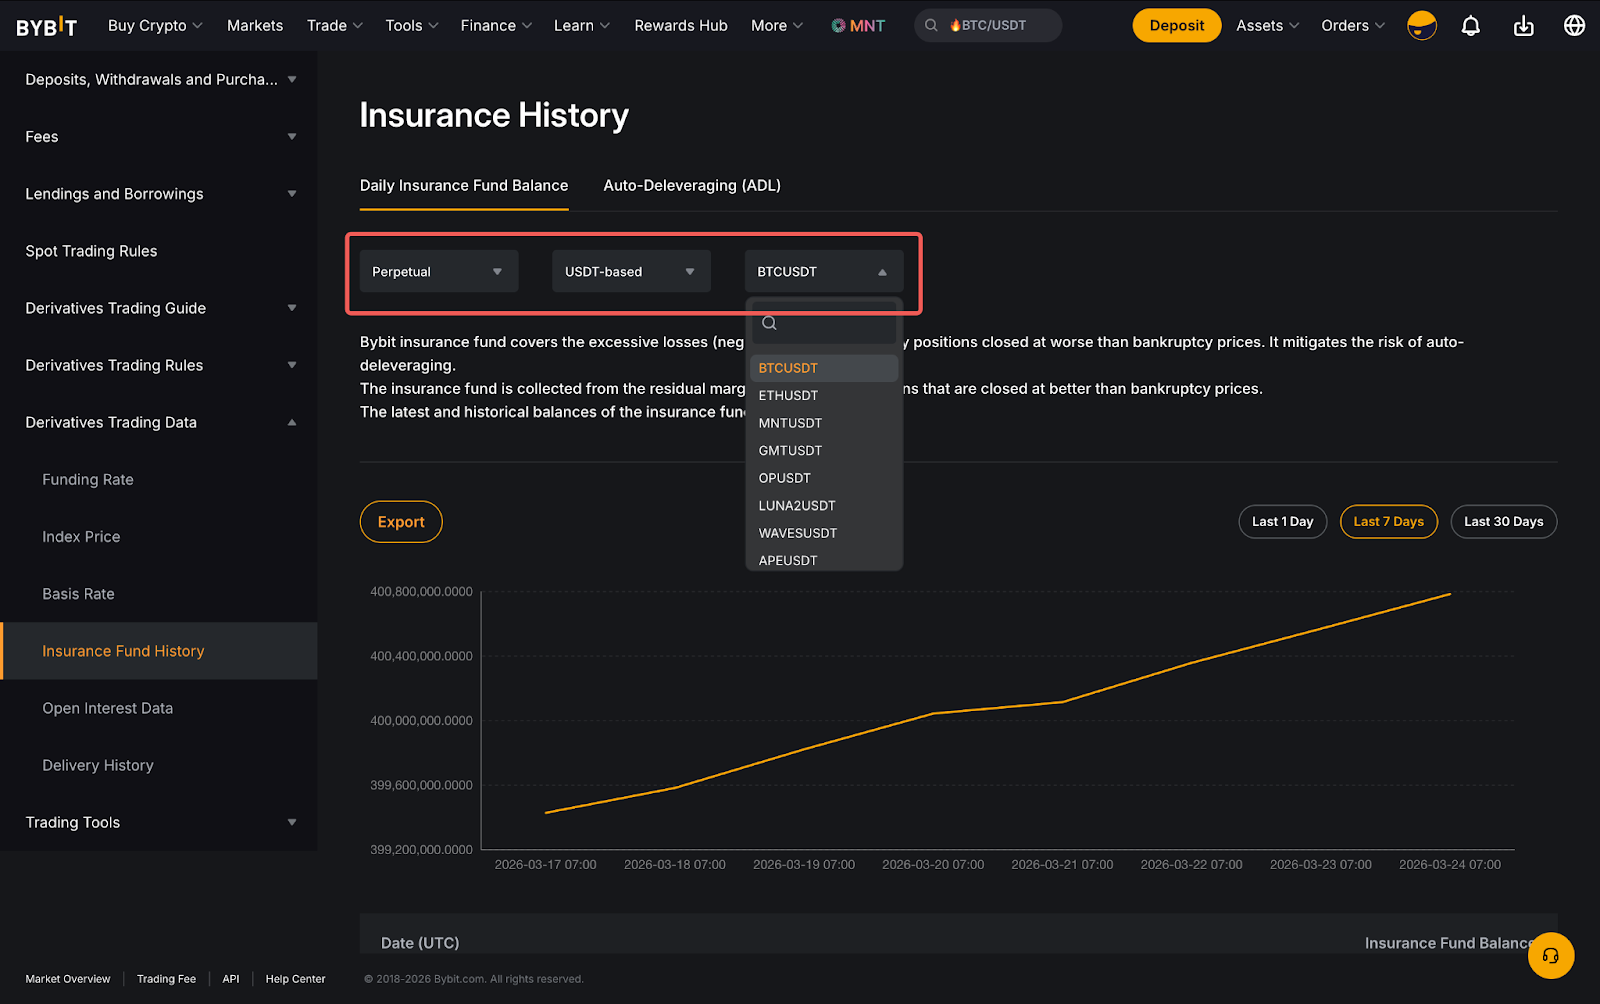
Task: Open the USDT-based dropdown
Action: click(631, 272)
